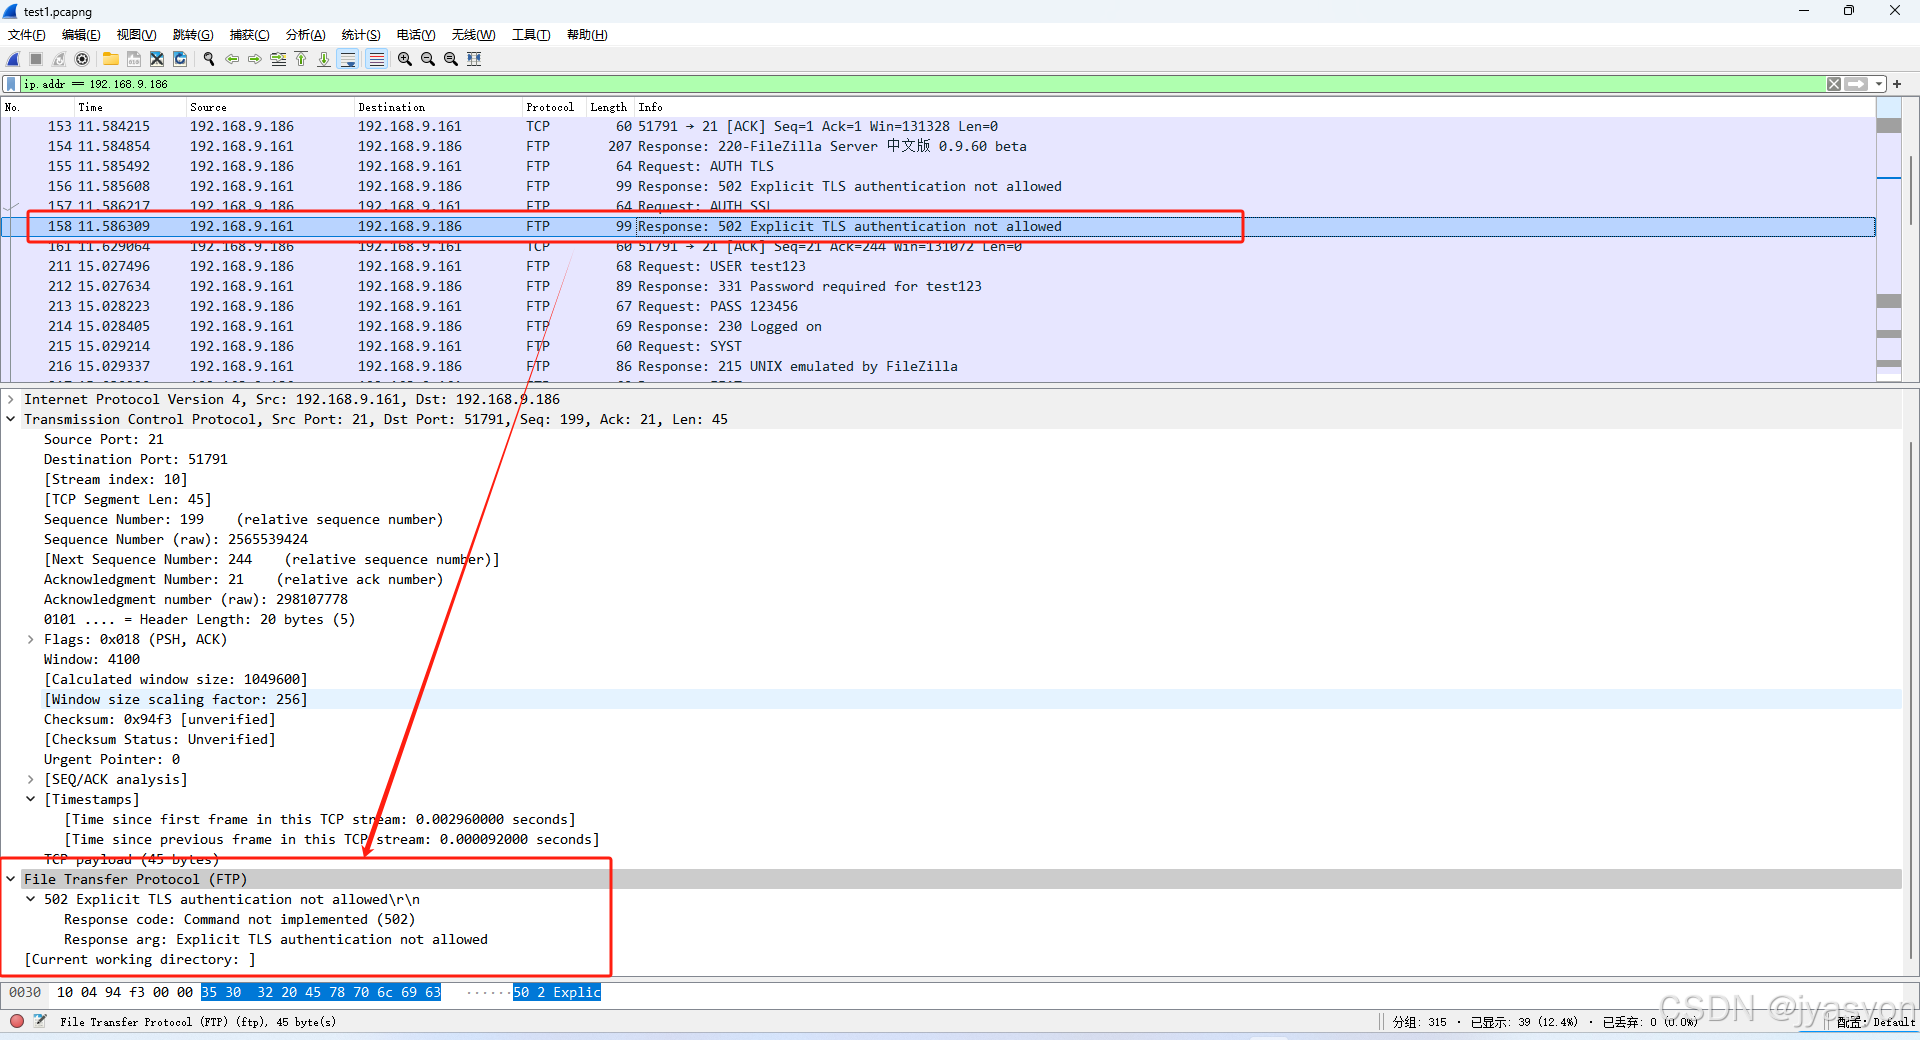1920x1040 pixels.
Task: Open capture options with the gear icon
Action: 82,59
